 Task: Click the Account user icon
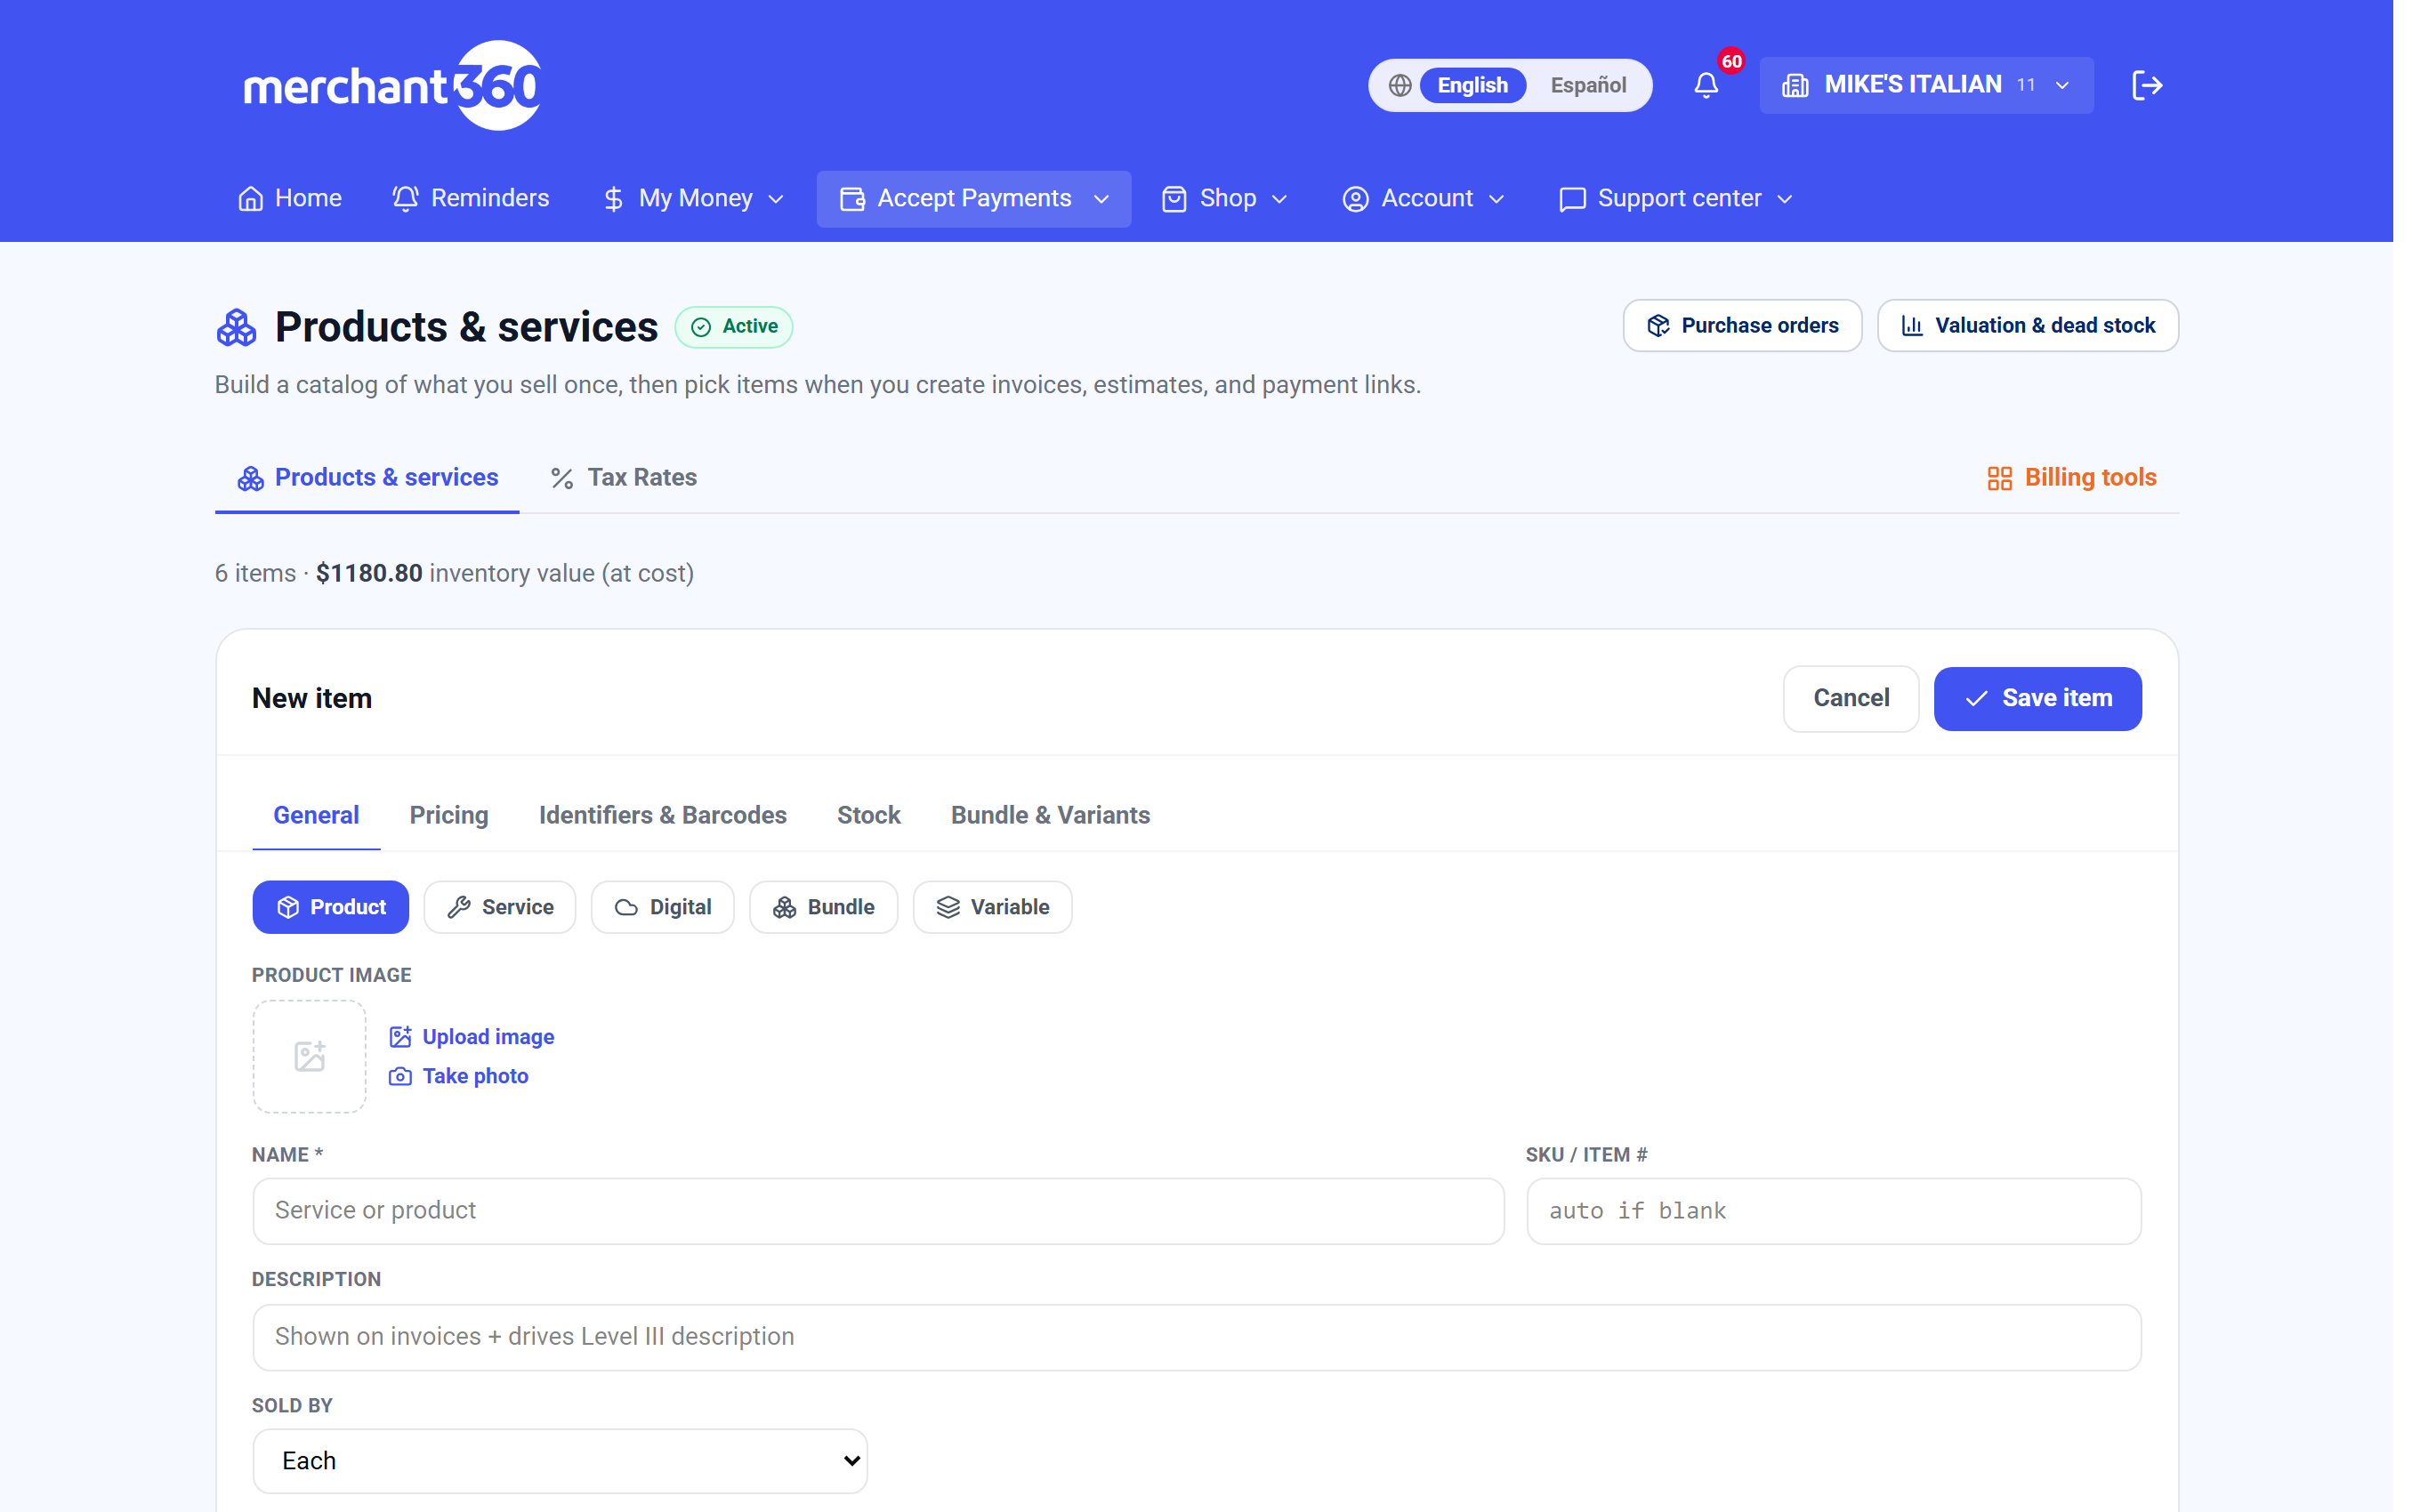tap(1355, 199)
